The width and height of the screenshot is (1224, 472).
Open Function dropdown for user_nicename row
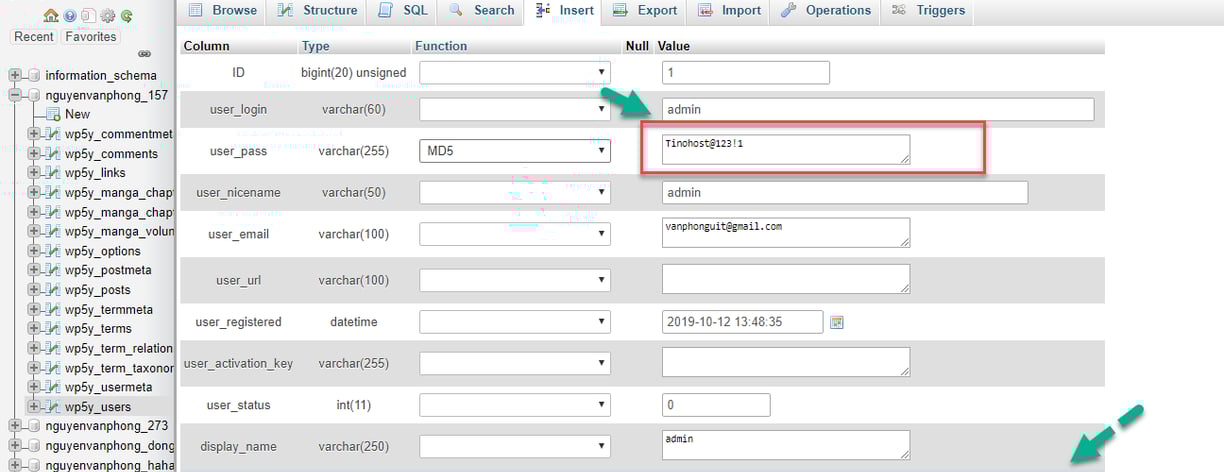(x=514, y=192)
